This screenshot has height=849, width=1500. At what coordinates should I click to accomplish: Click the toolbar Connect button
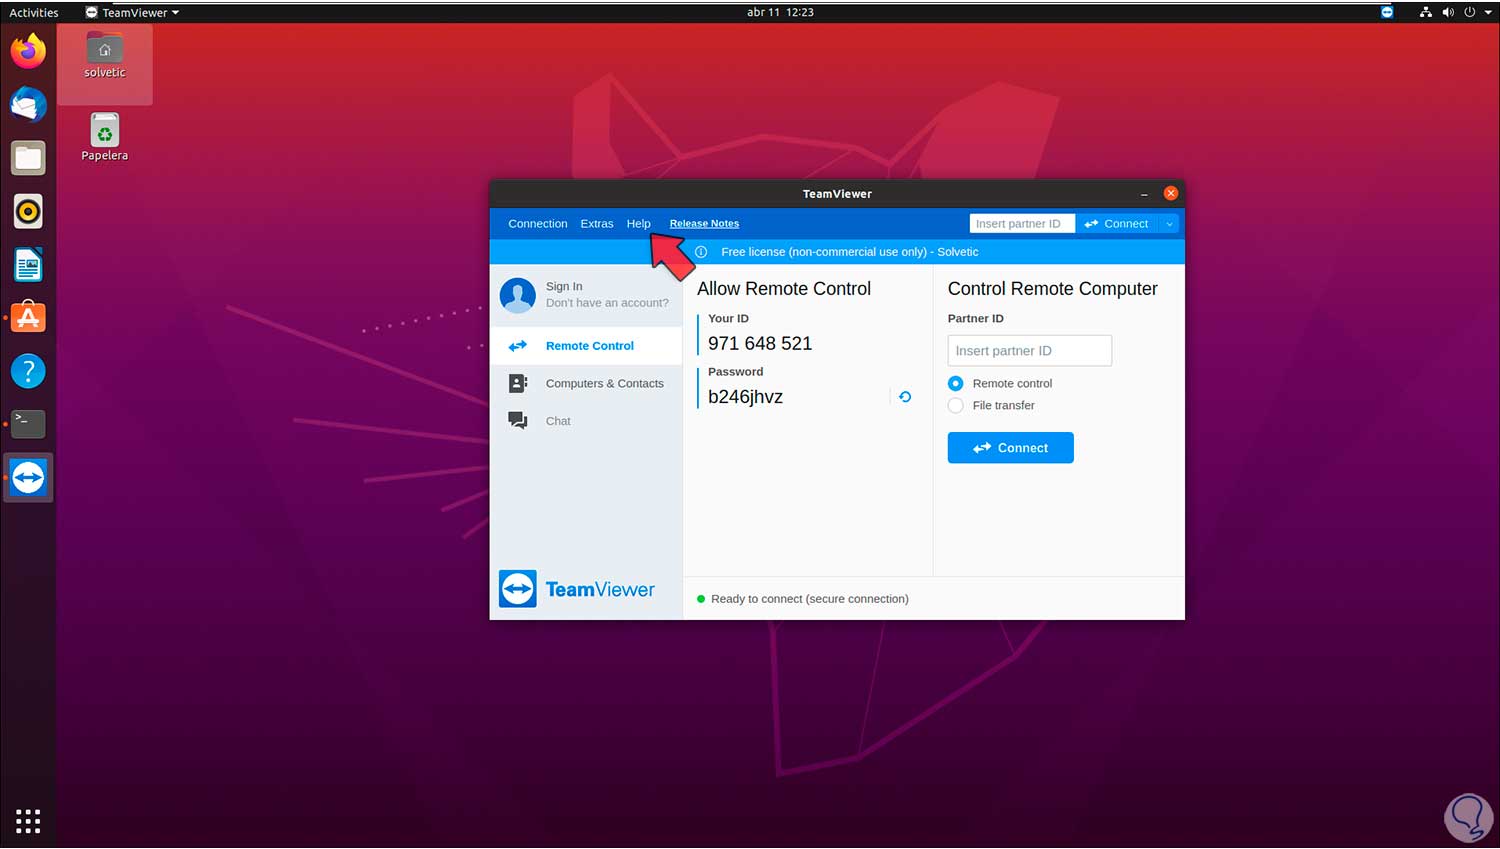[1117, 224]
